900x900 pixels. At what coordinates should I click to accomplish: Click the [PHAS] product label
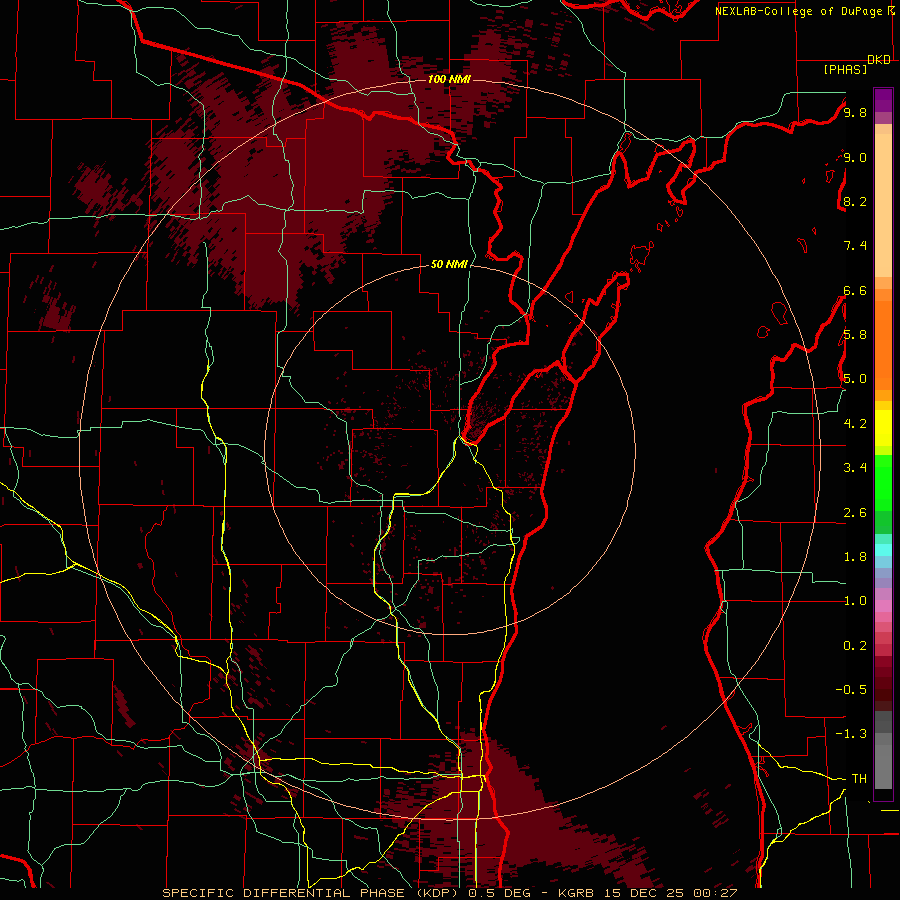pos(845,70)
